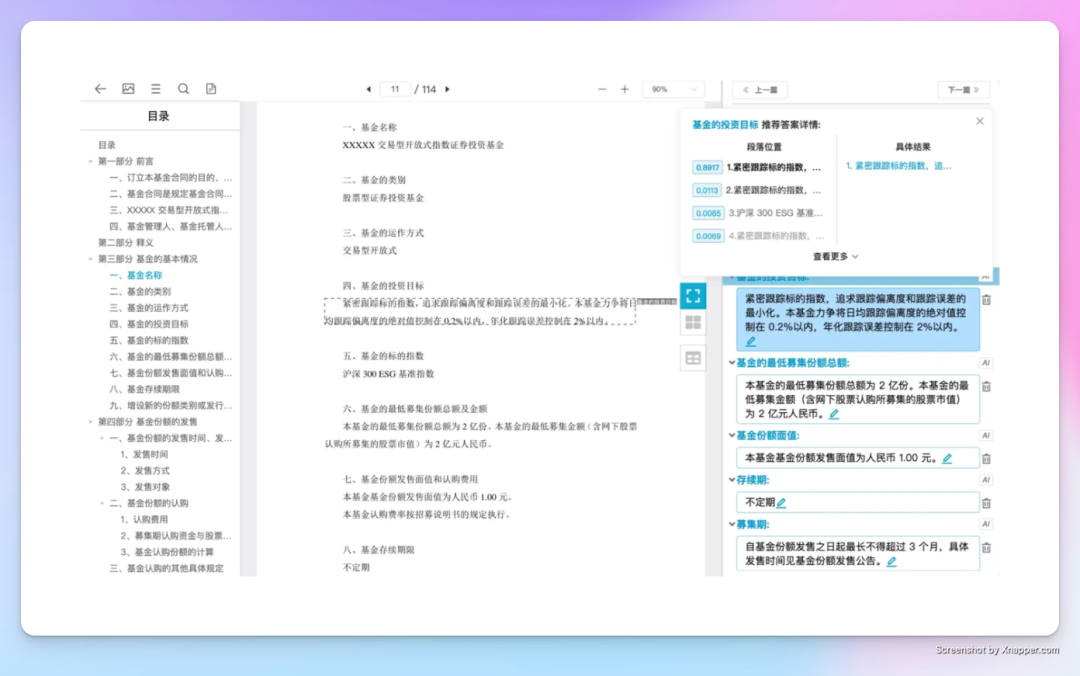Image resolution: width=1080 pixels, height=676 pixels.
Task: Select the 0.0085 沪深 300 ESG result
Action: click(757, 213)
